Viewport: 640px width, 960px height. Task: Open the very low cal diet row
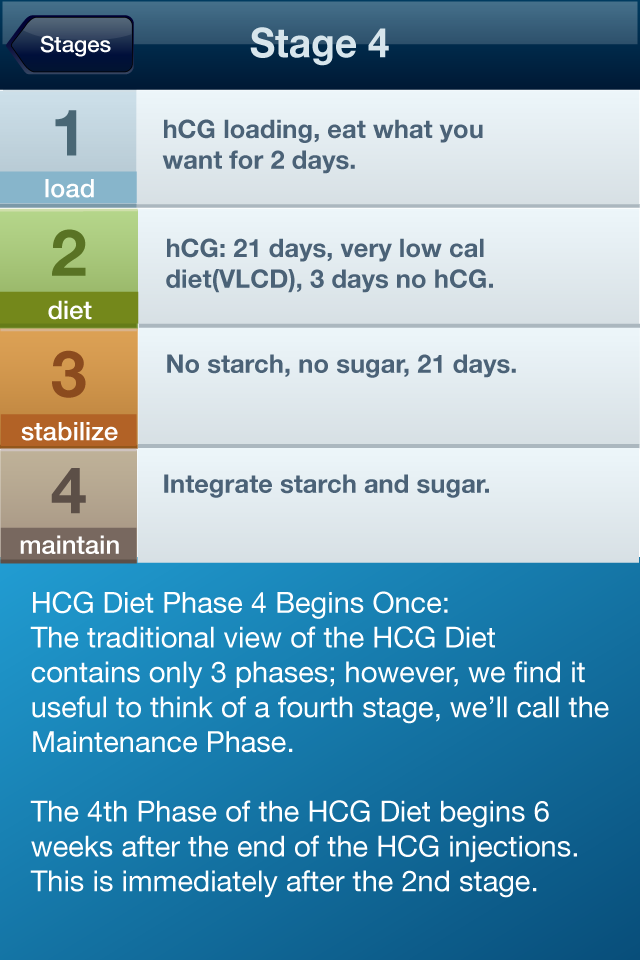point(387,265)
